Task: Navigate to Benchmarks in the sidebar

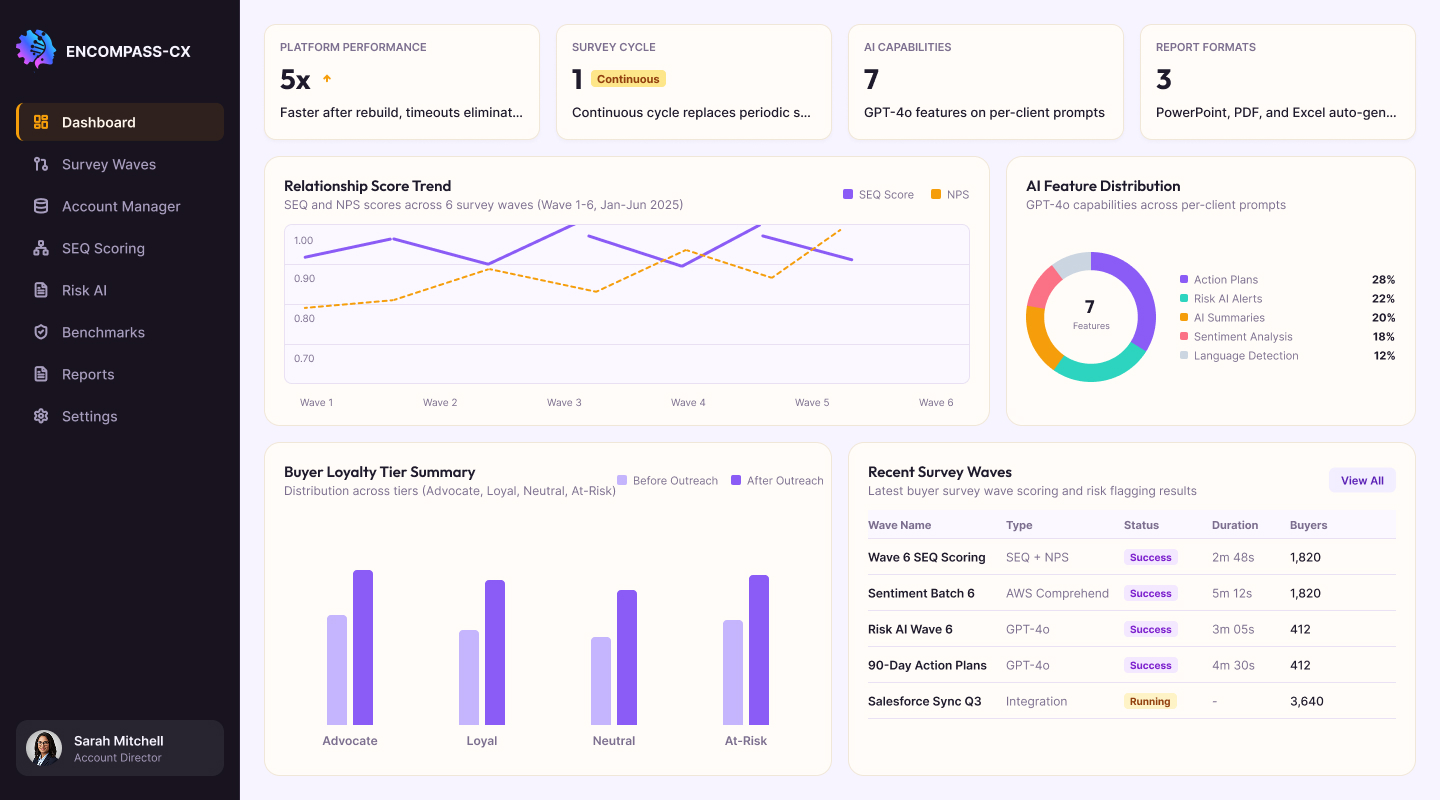Action: [120, 332]
